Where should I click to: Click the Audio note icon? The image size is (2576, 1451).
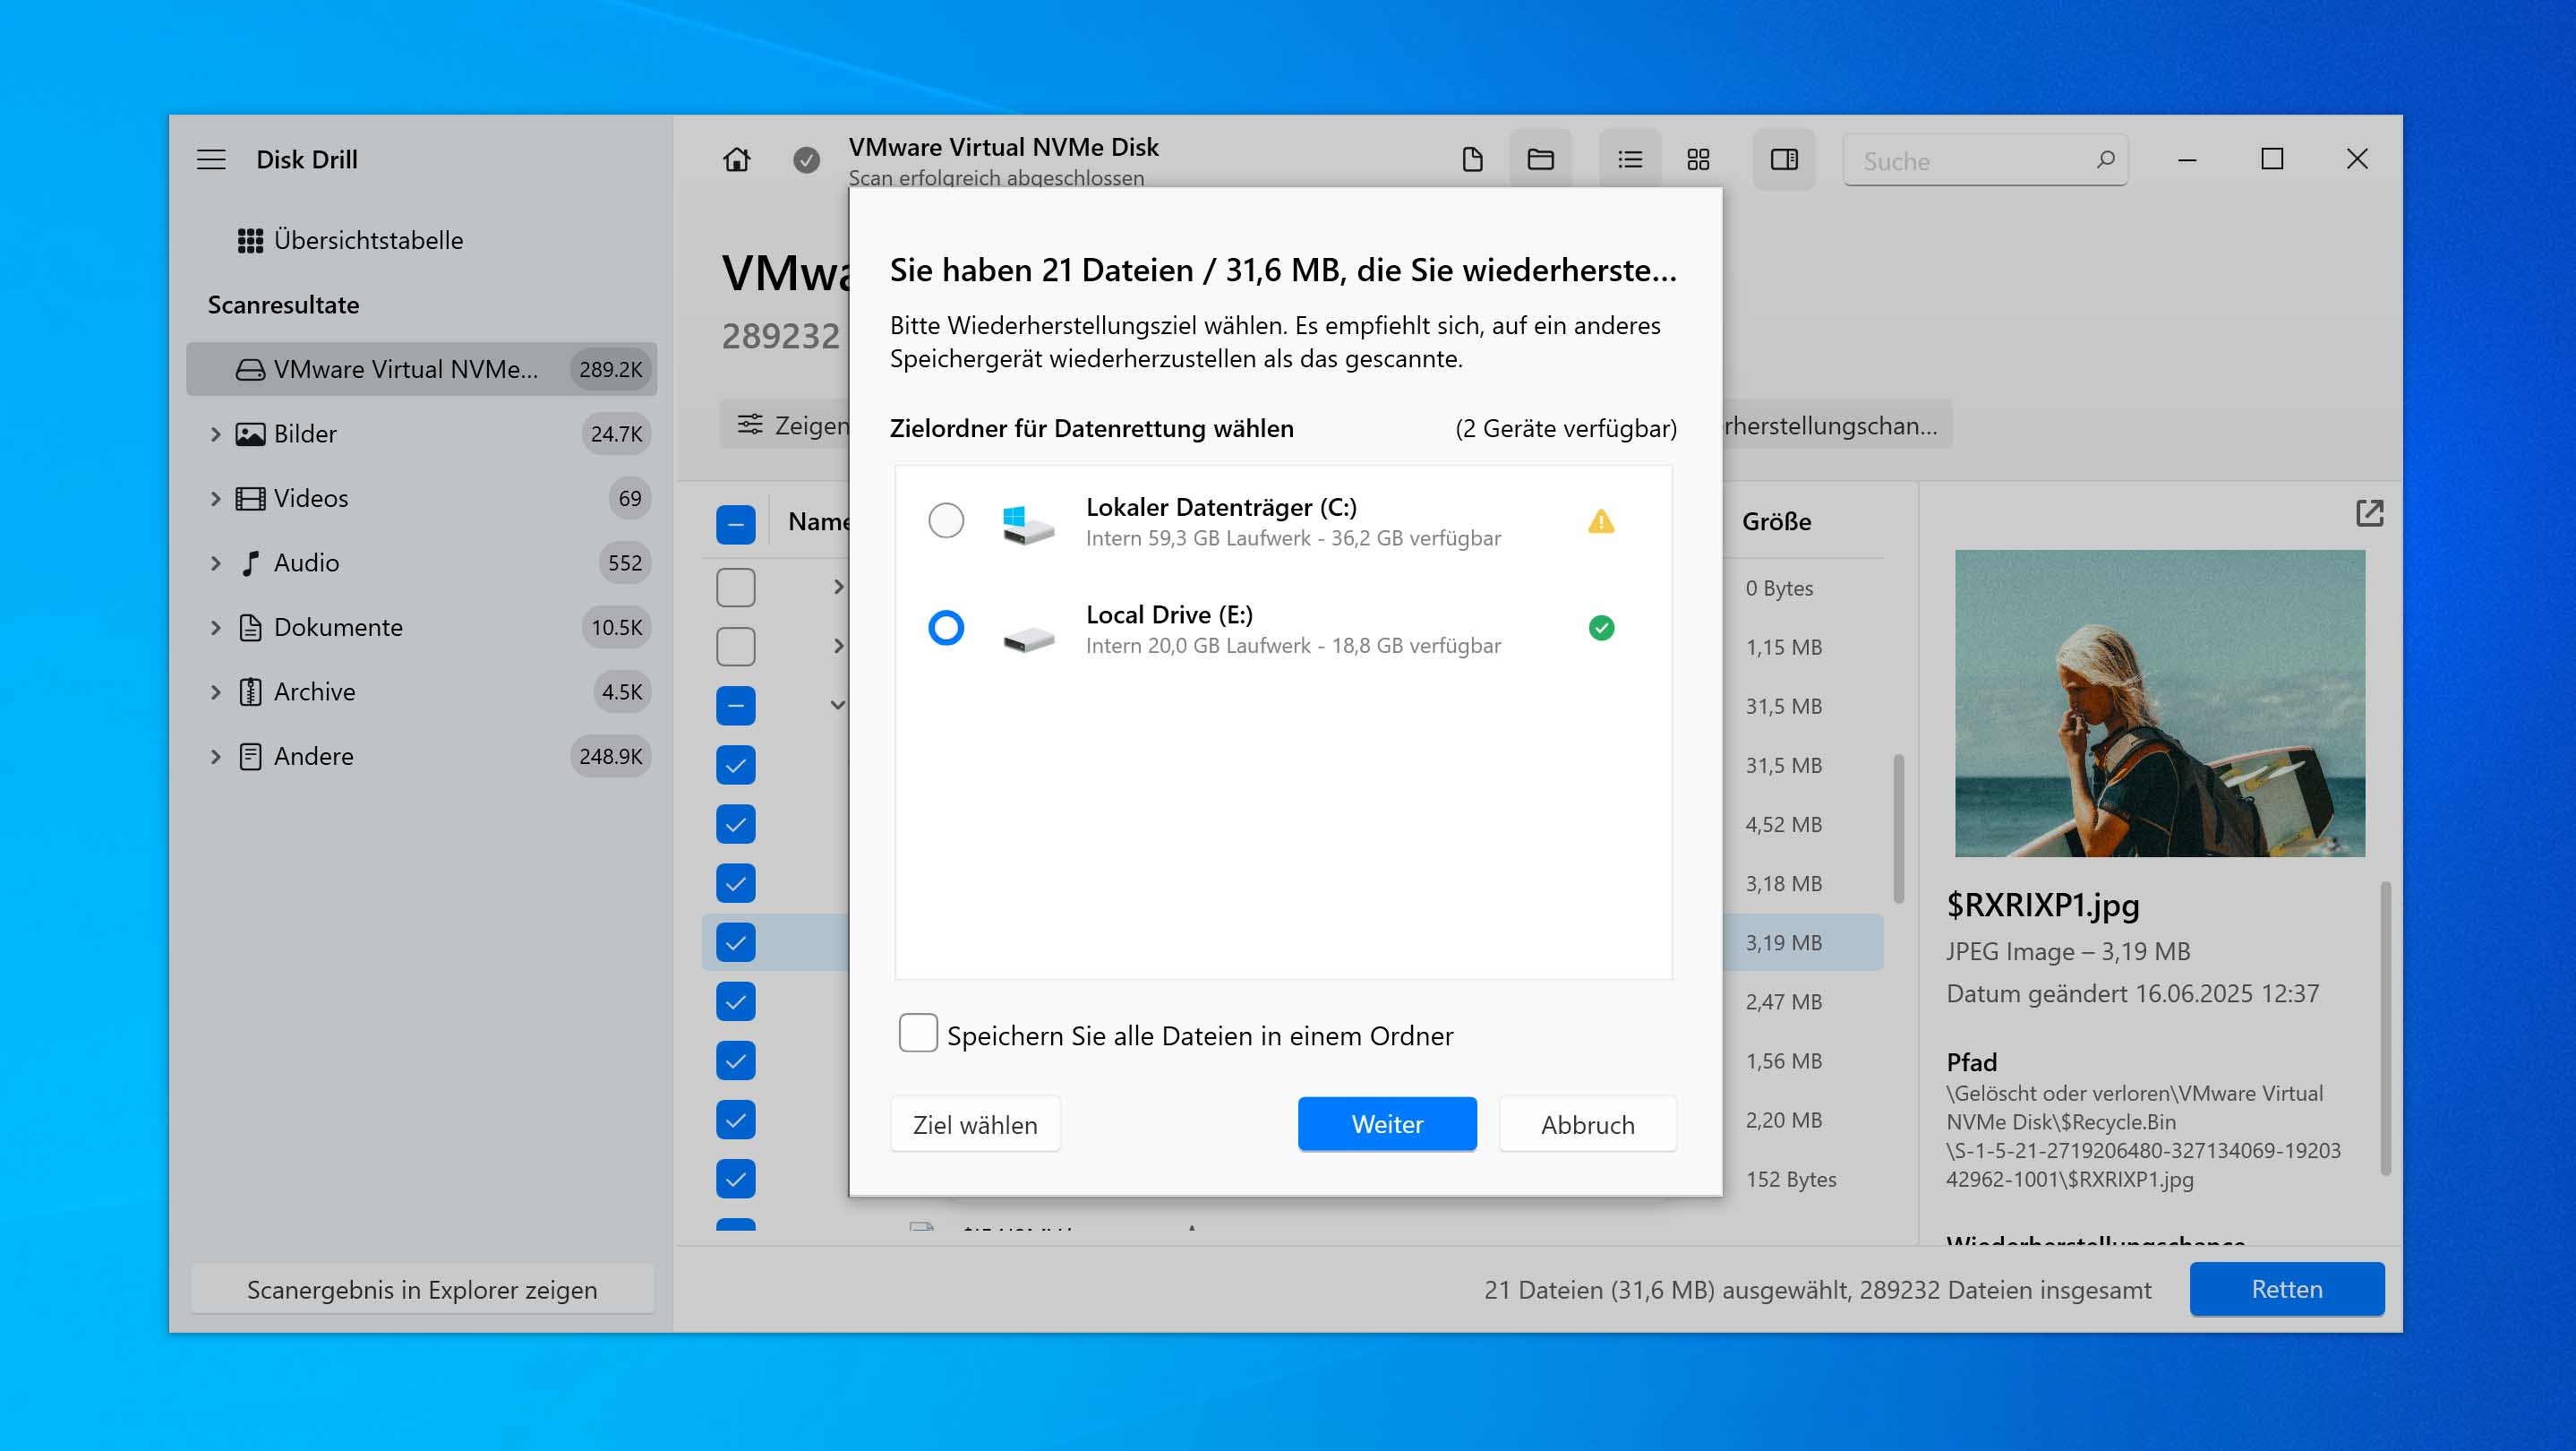click(250, 563)
